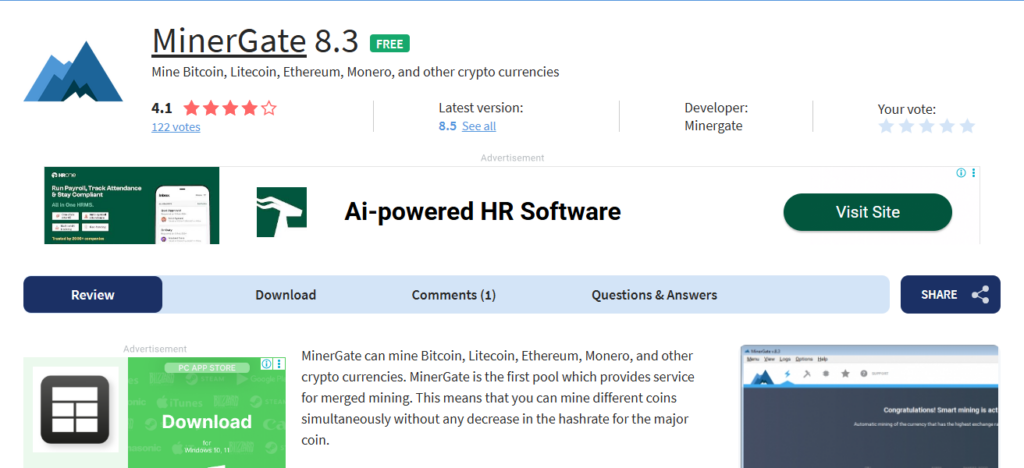This screenshot has height=468, width=1024.
Task: Open the Comments (1) tab
Action: pos(453,294)
